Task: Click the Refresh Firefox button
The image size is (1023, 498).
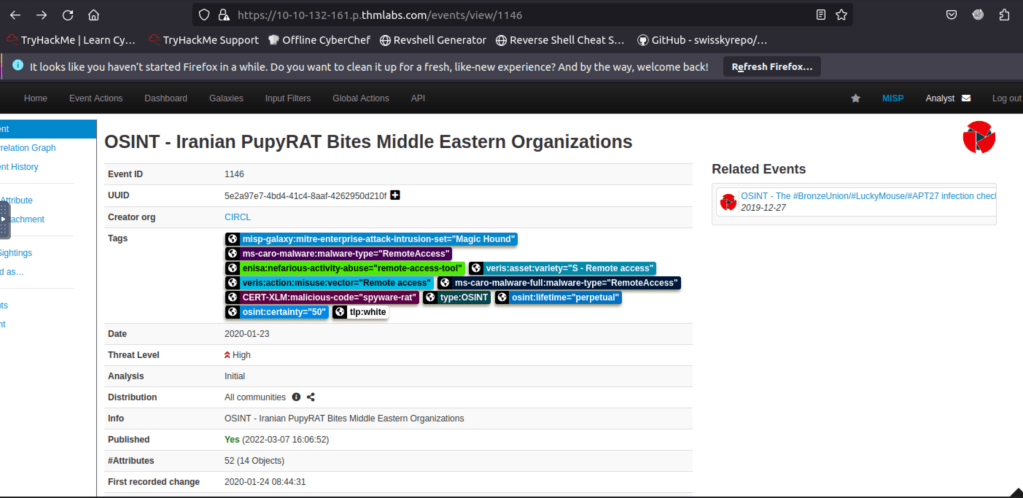Action: (x=772, y=67)
